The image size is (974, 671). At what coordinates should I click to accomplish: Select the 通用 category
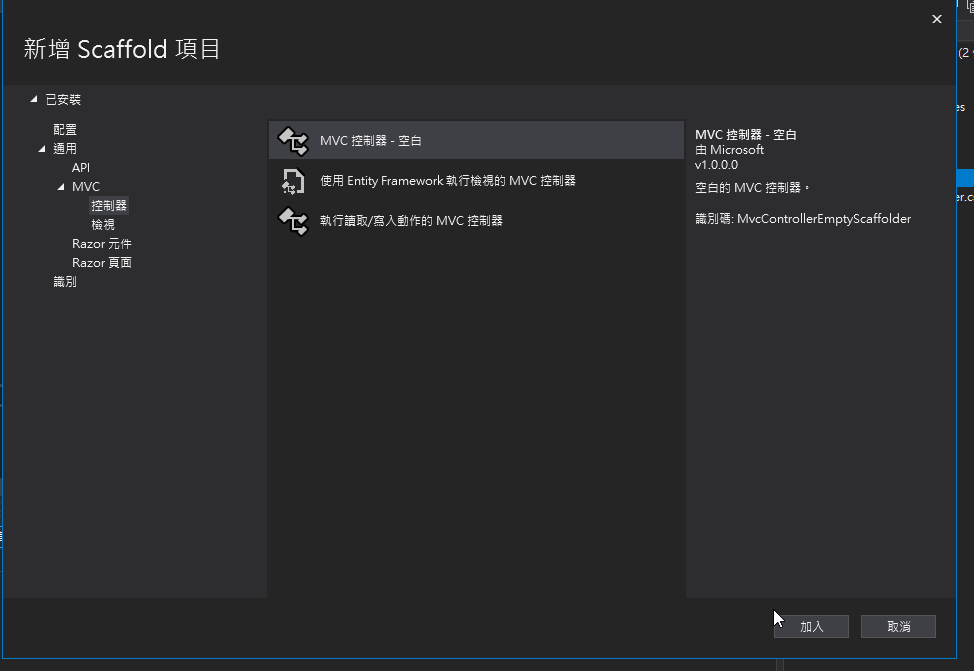(x=65, y=149)
